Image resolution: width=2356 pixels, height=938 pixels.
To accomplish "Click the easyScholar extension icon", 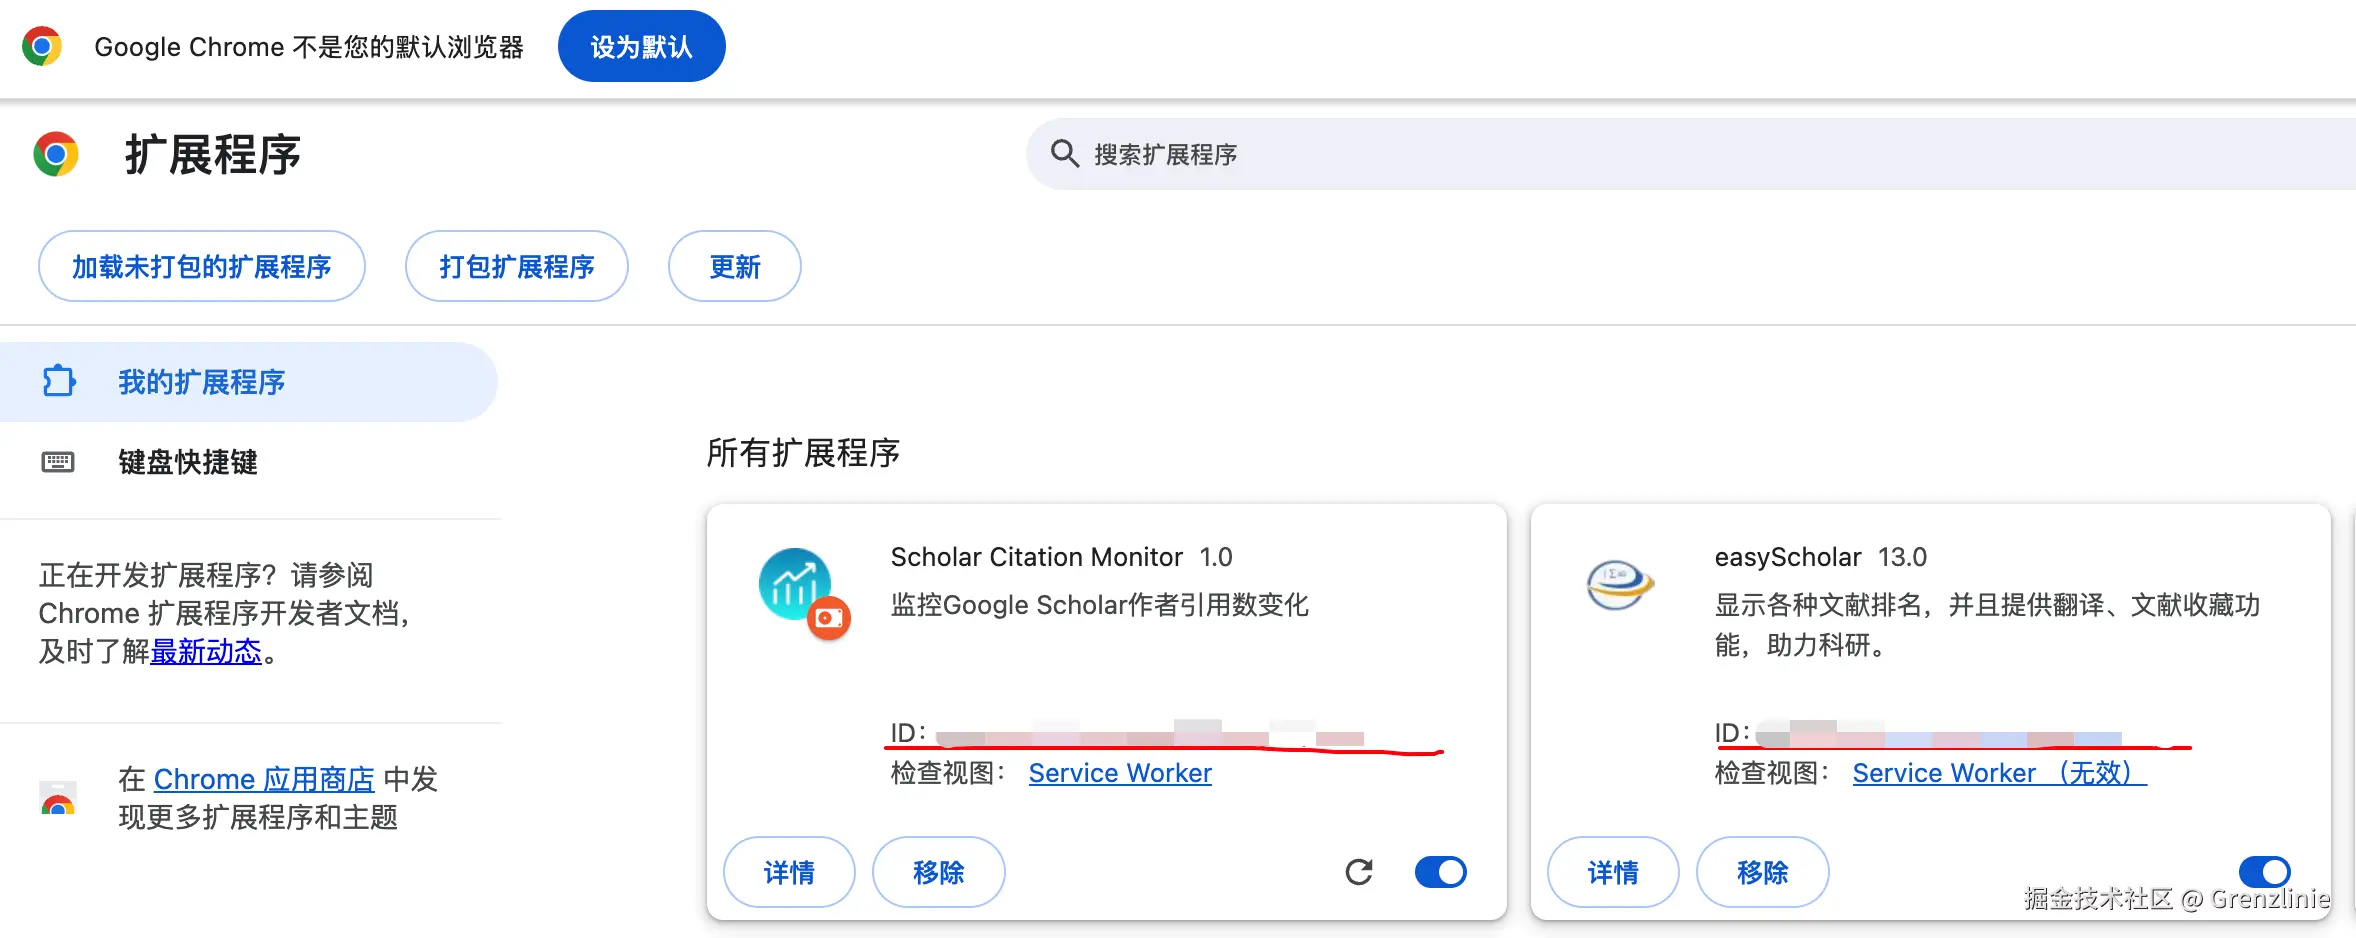I will (x=1620, y=584).
